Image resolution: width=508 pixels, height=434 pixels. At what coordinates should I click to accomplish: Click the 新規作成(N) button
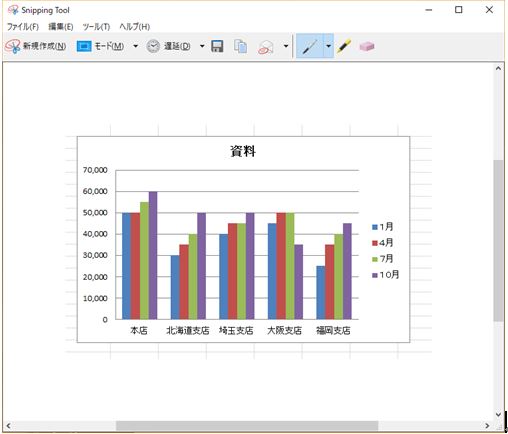point(35,46)
